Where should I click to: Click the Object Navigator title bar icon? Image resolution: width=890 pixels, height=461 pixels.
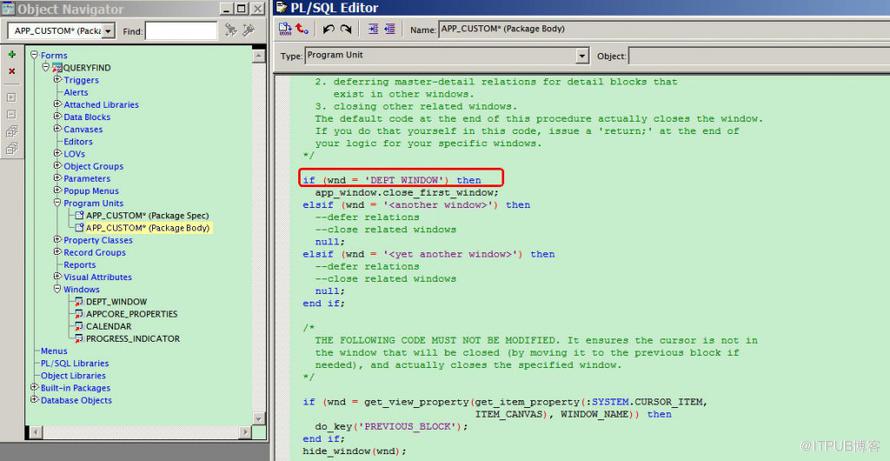click(x=8, y=8)
